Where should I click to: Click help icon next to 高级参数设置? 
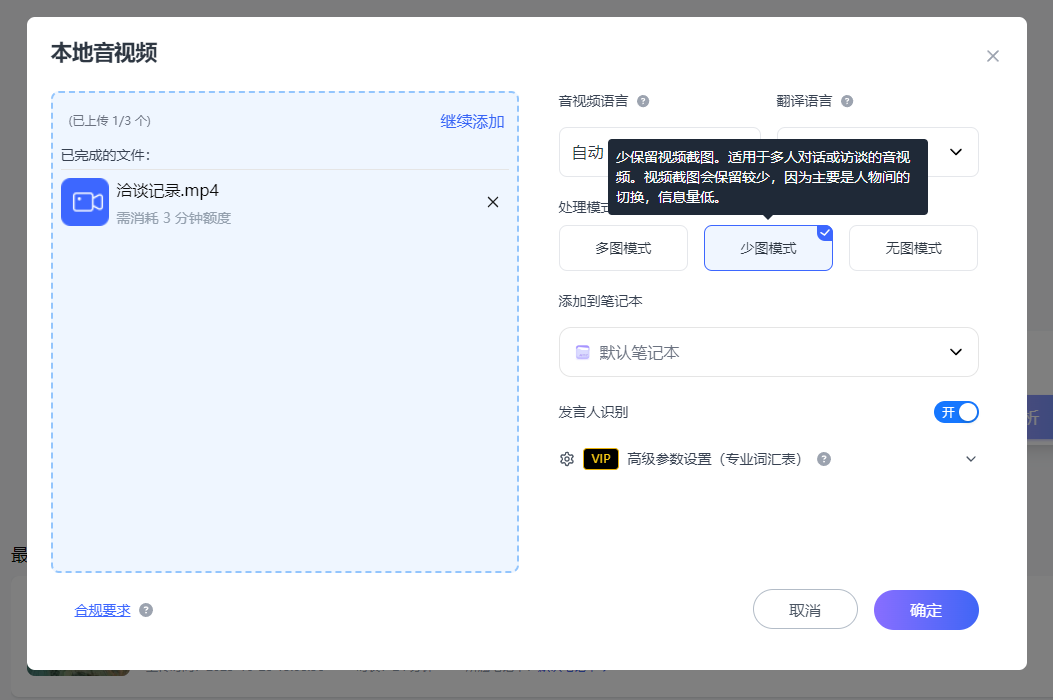(824, 459)
